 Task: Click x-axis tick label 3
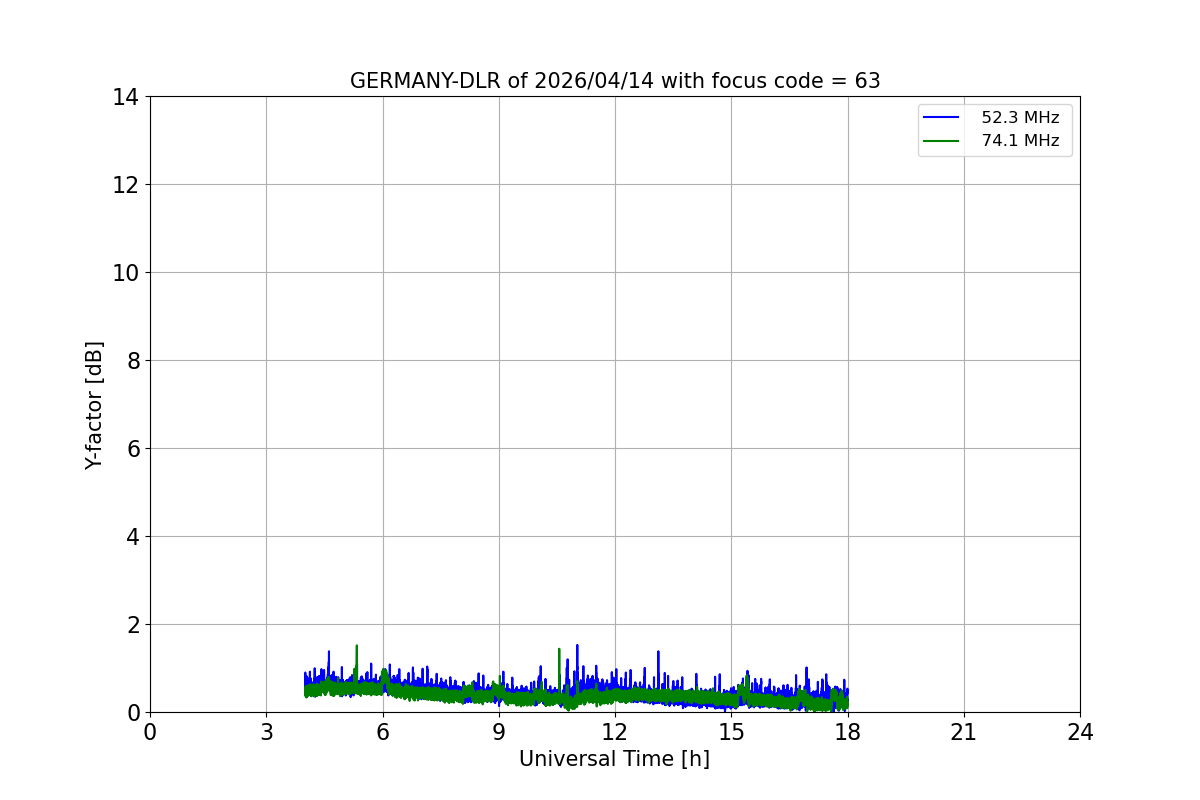tap(266, 732)
